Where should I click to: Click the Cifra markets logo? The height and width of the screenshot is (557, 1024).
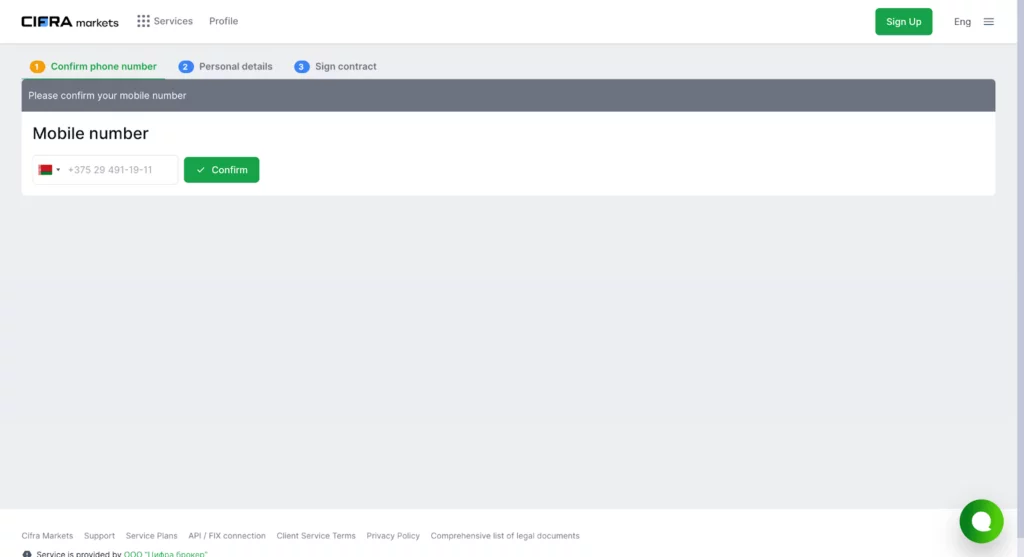[x=70, y=21]
